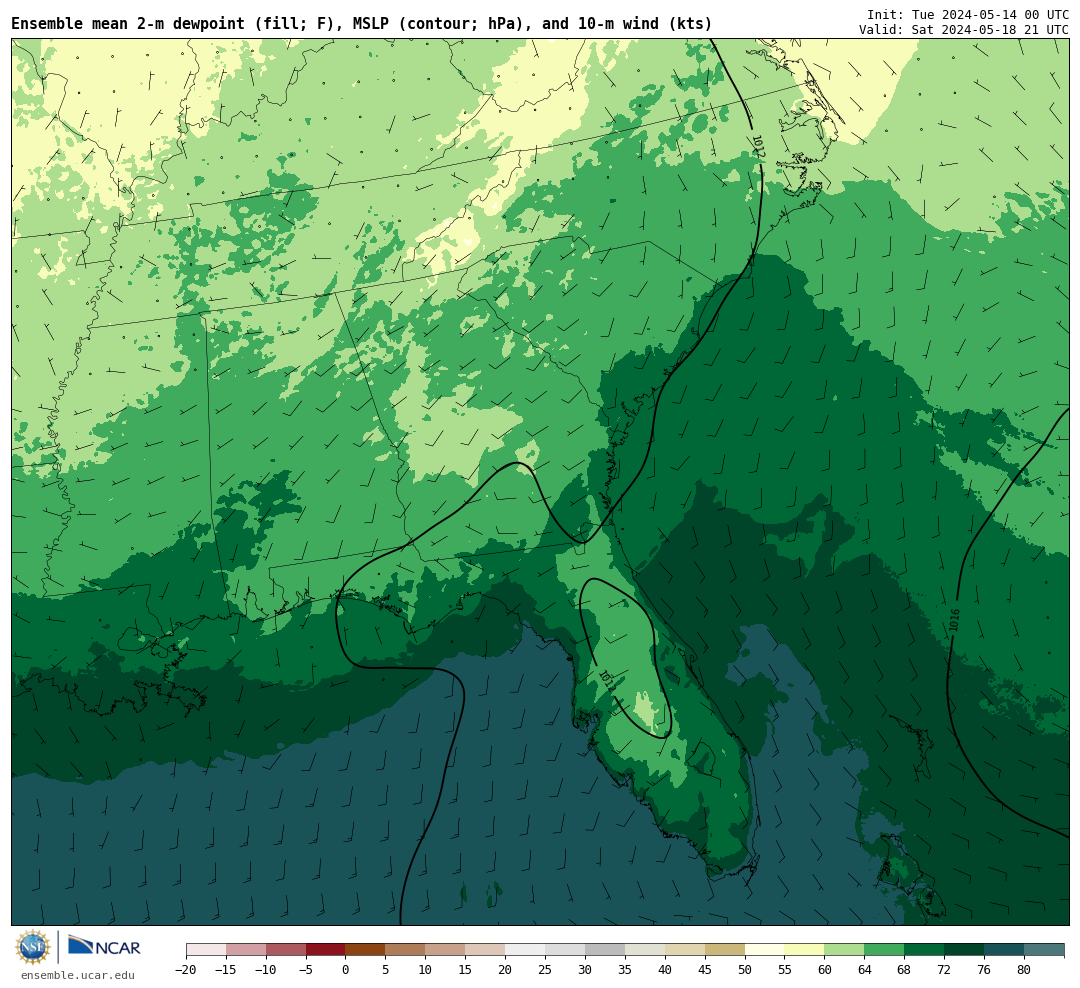The width and height of the screenshot is (1080, 988).
Task: Pick the 25 to 30 light gray swatch
Action: coord(565,950)
